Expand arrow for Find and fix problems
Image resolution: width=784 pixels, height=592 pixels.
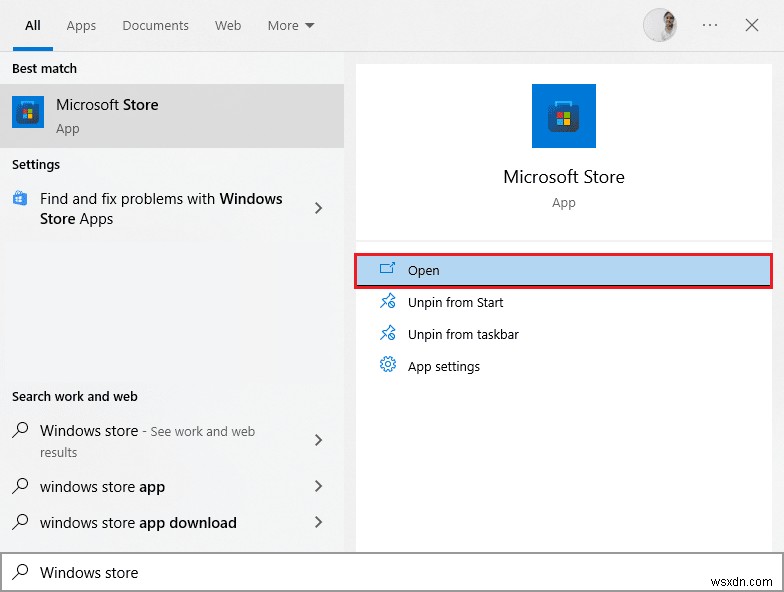coord(319,208)
